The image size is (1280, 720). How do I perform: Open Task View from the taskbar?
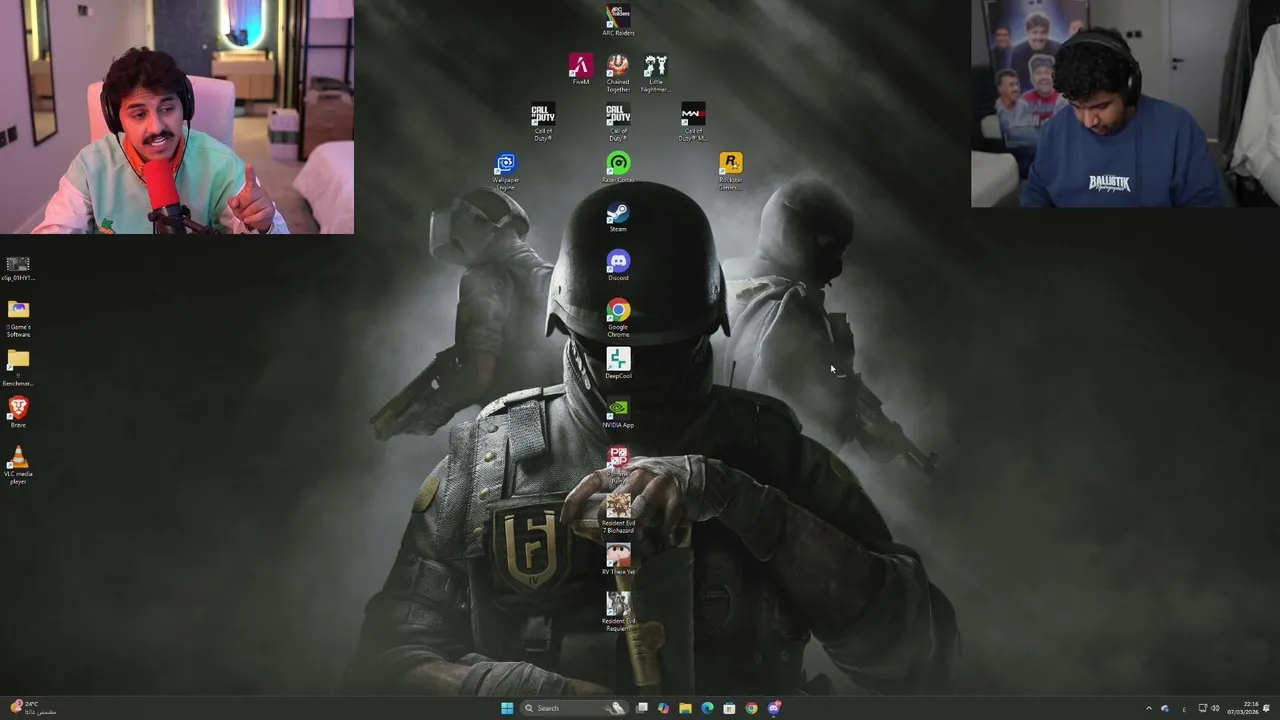point(642,708)
